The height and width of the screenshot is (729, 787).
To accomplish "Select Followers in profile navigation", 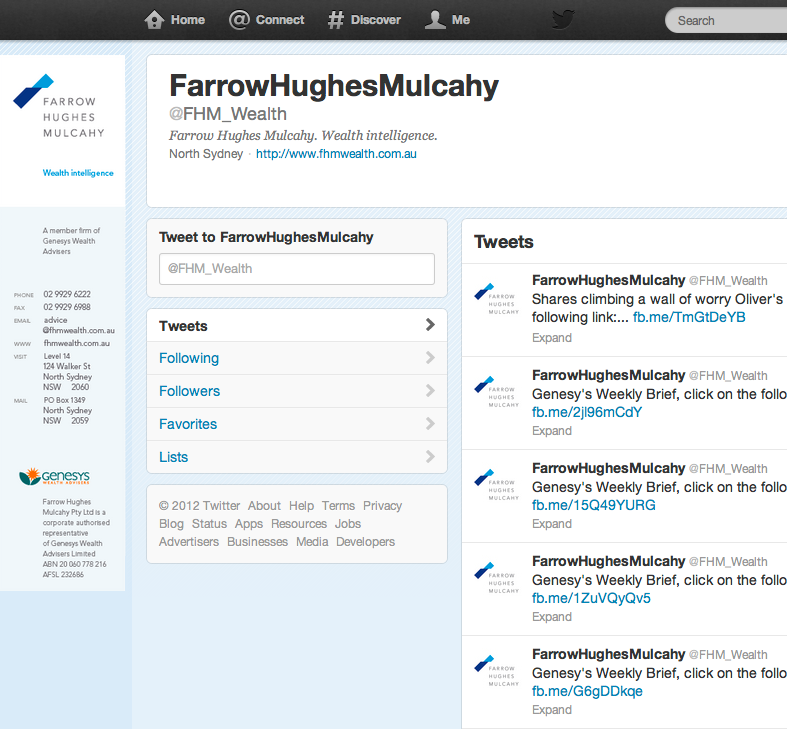I will (x=297, y=391).
